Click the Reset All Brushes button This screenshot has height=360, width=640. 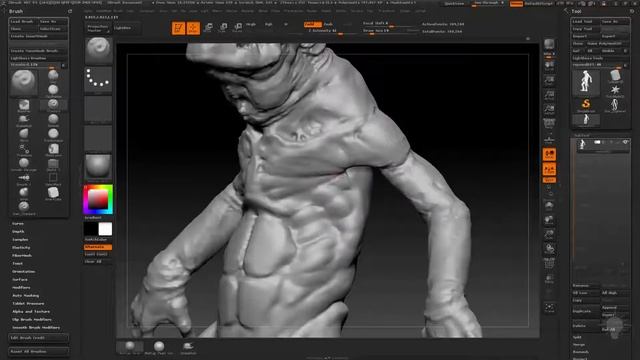(39, 351)
